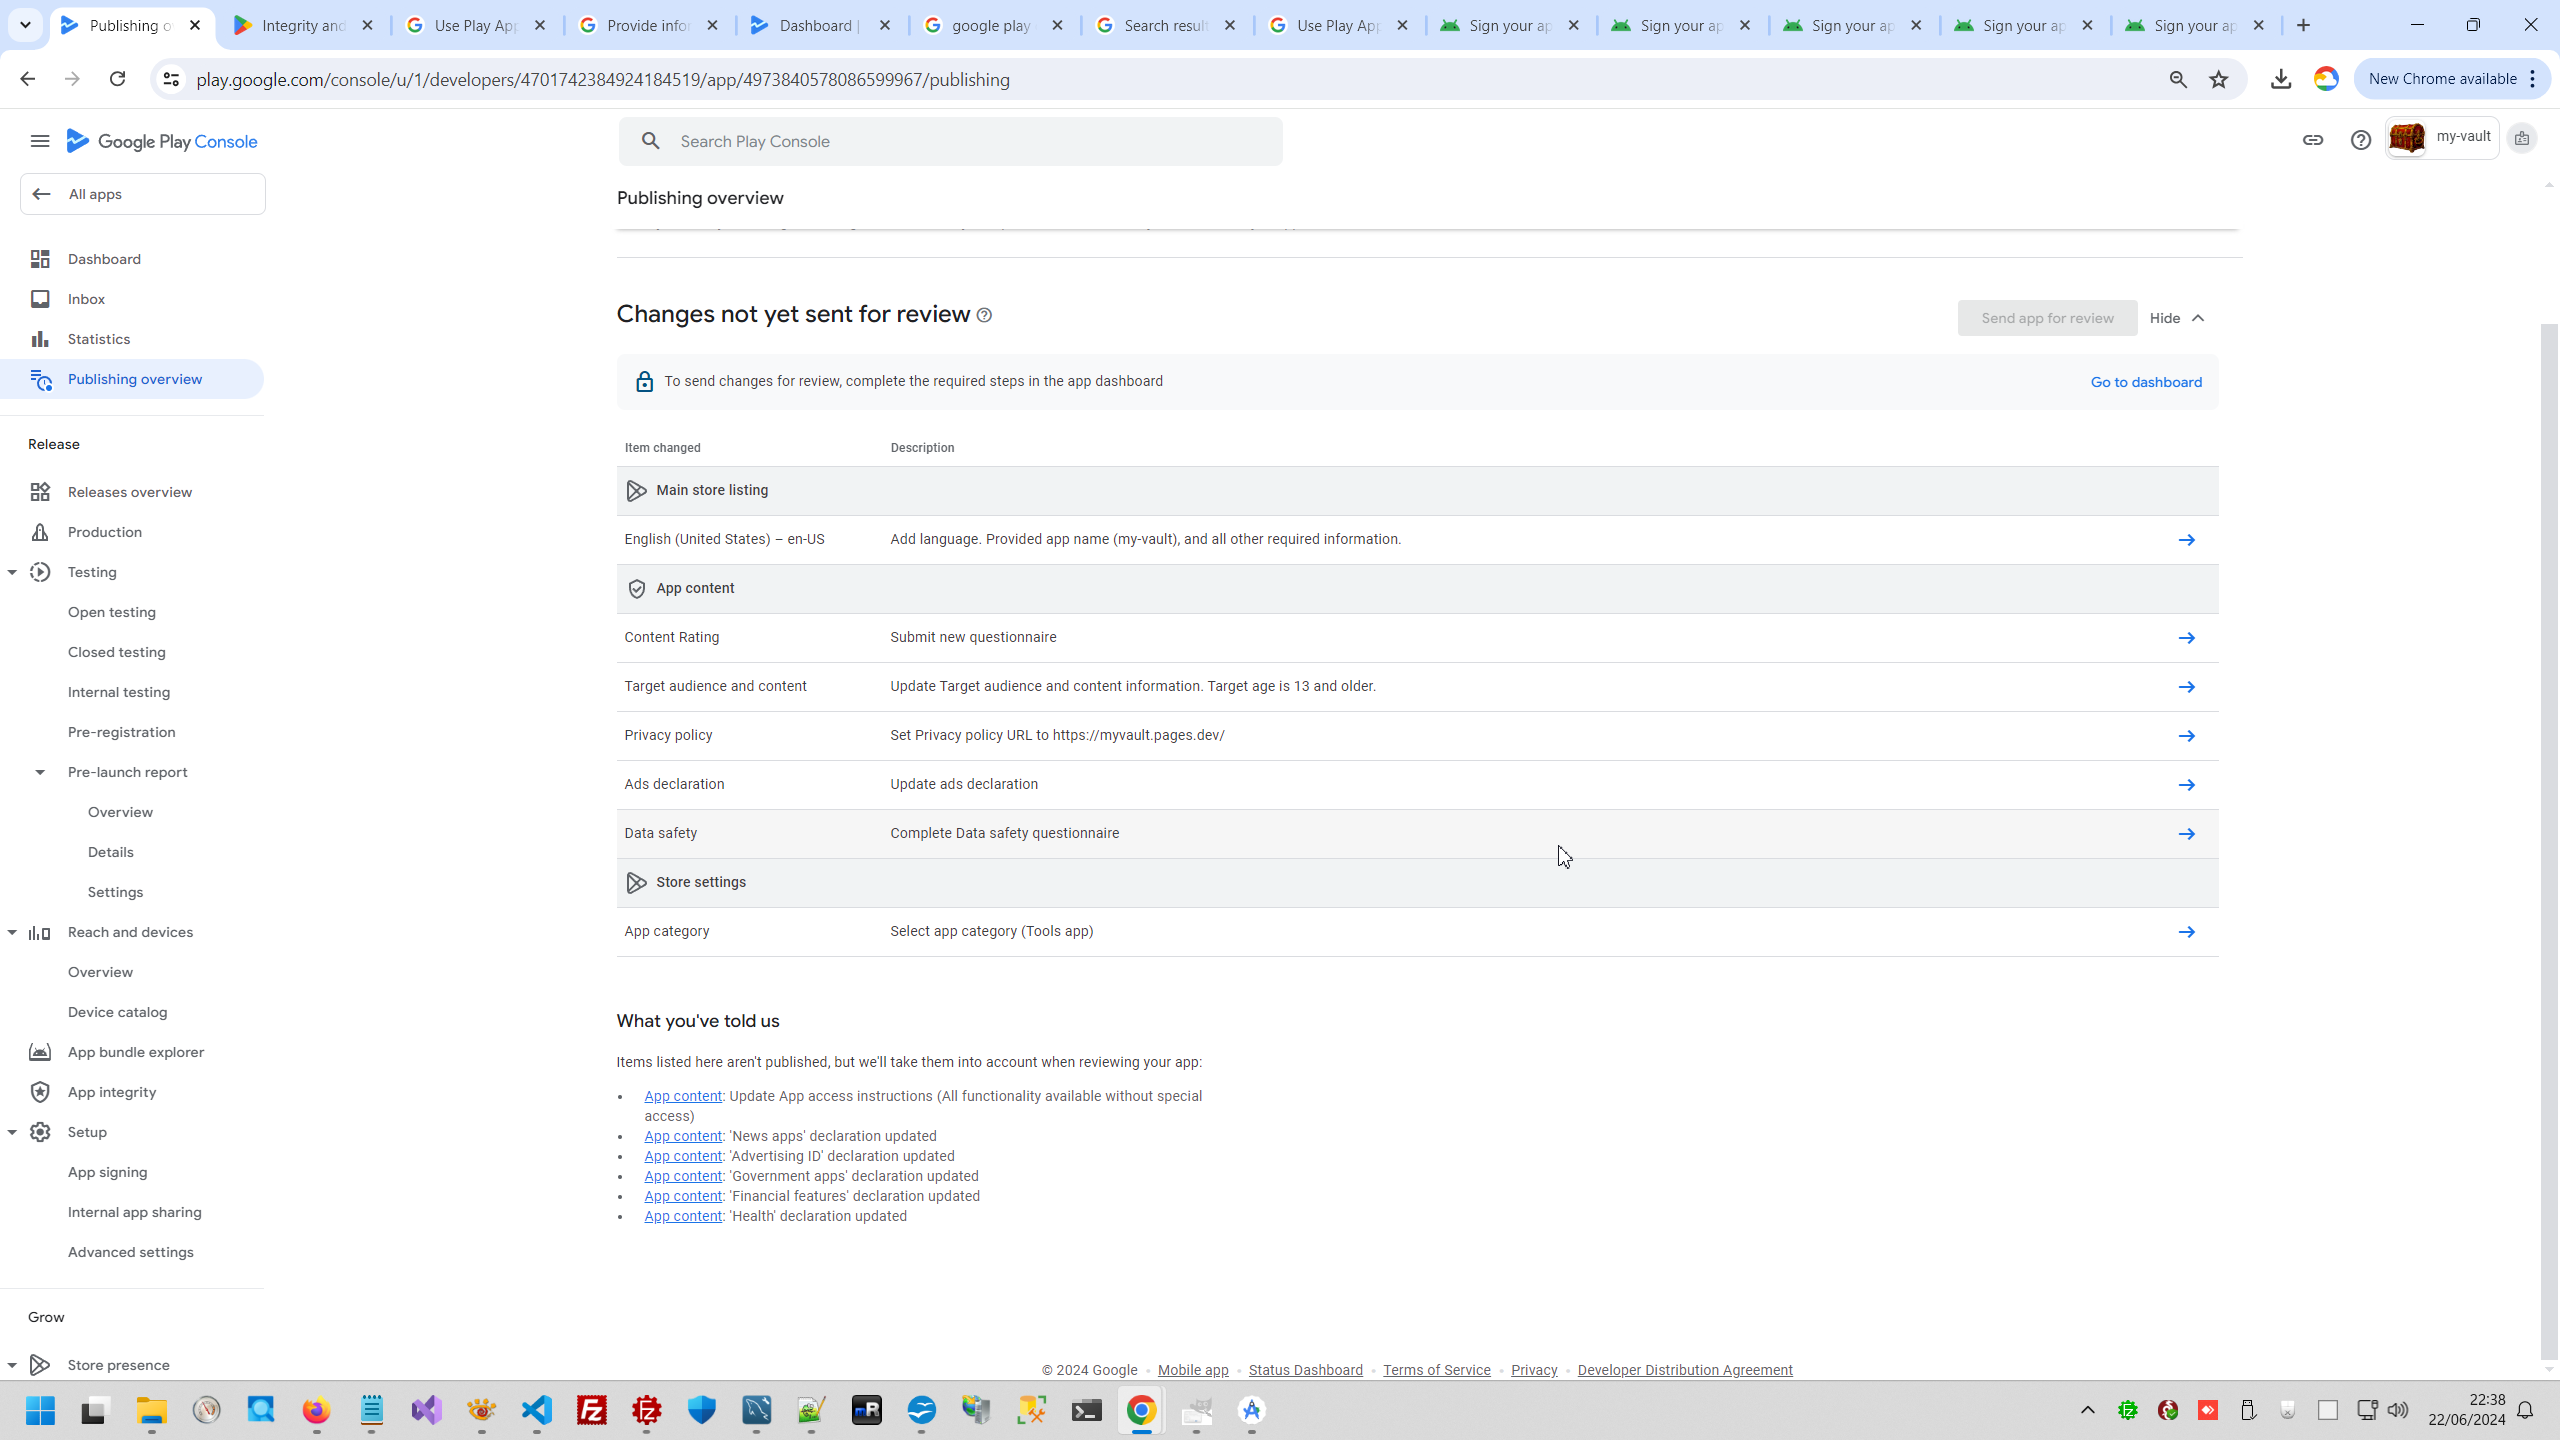Click the Go to dashboard link
This screenshot has height=1440, width=2560.
[x=2146, y=382]
